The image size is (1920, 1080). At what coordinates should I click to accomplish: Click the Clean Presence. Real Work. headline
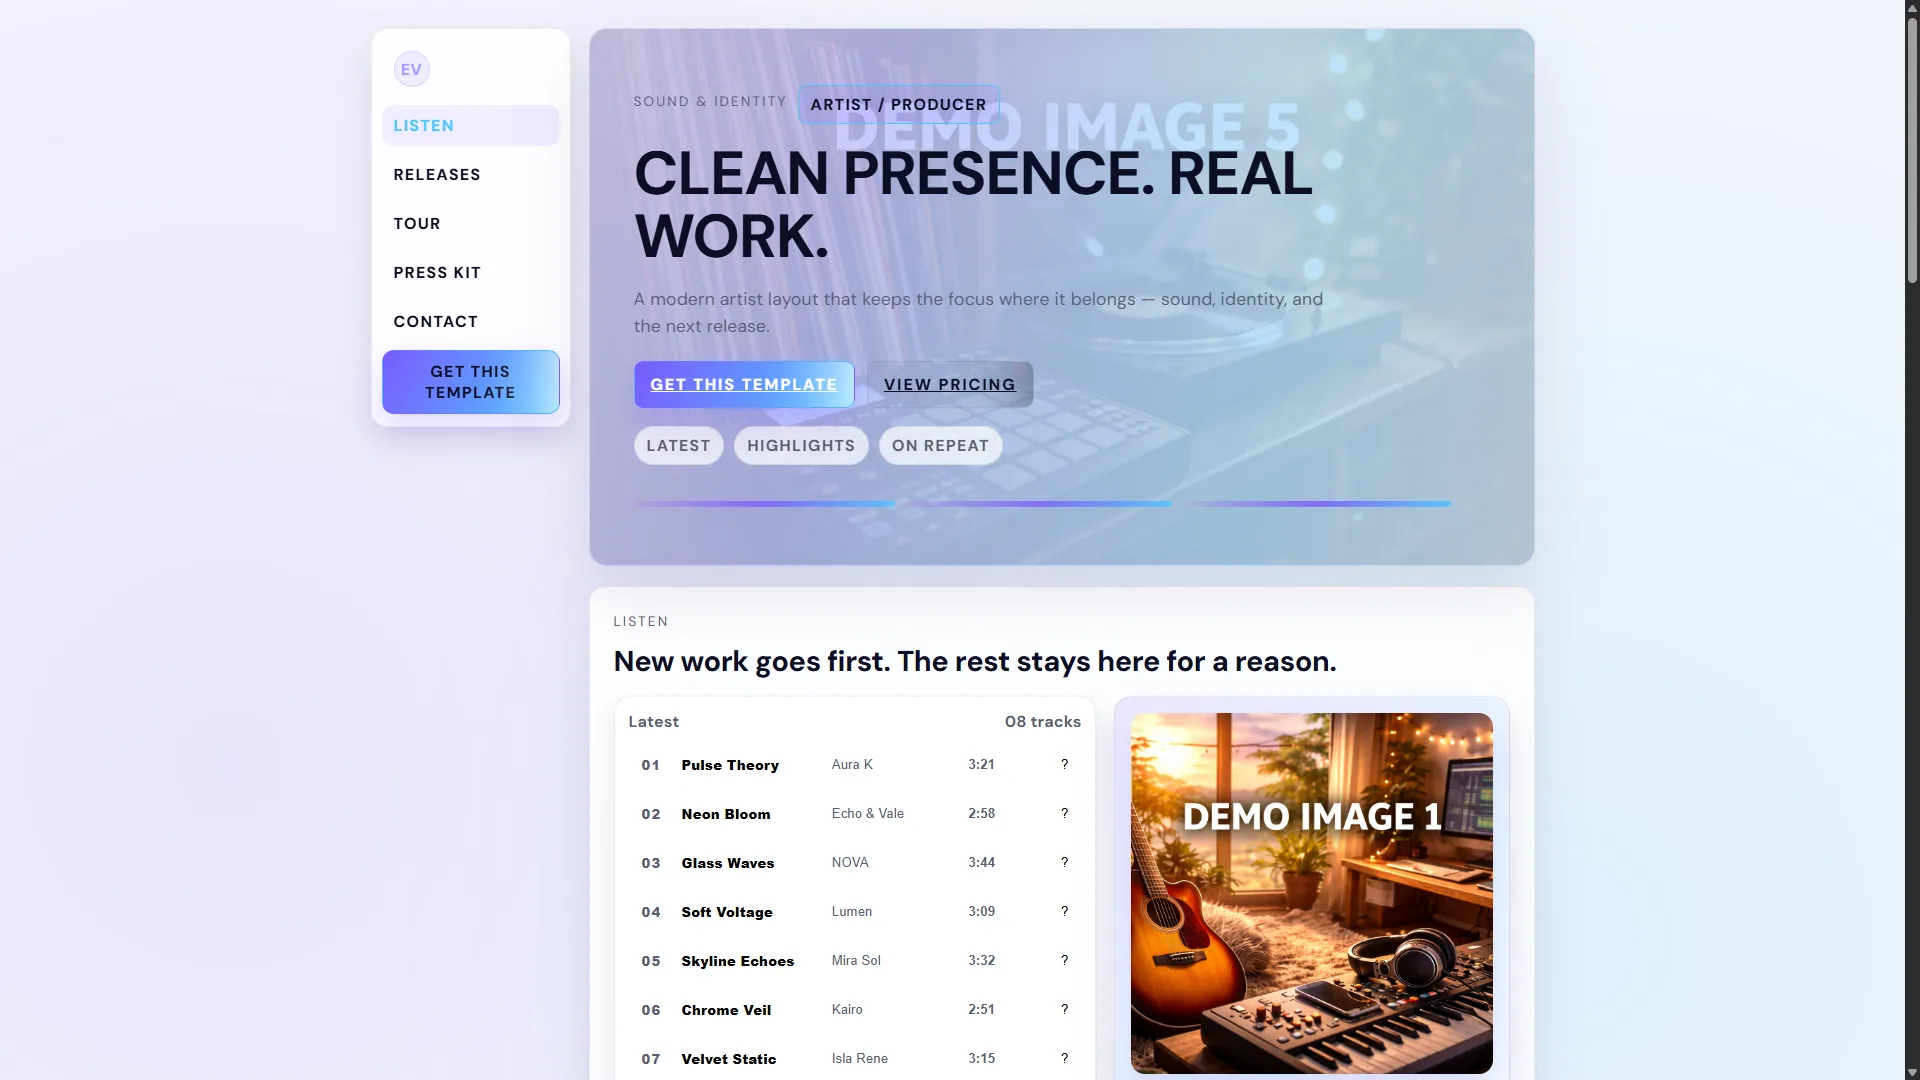click(973, 205)
